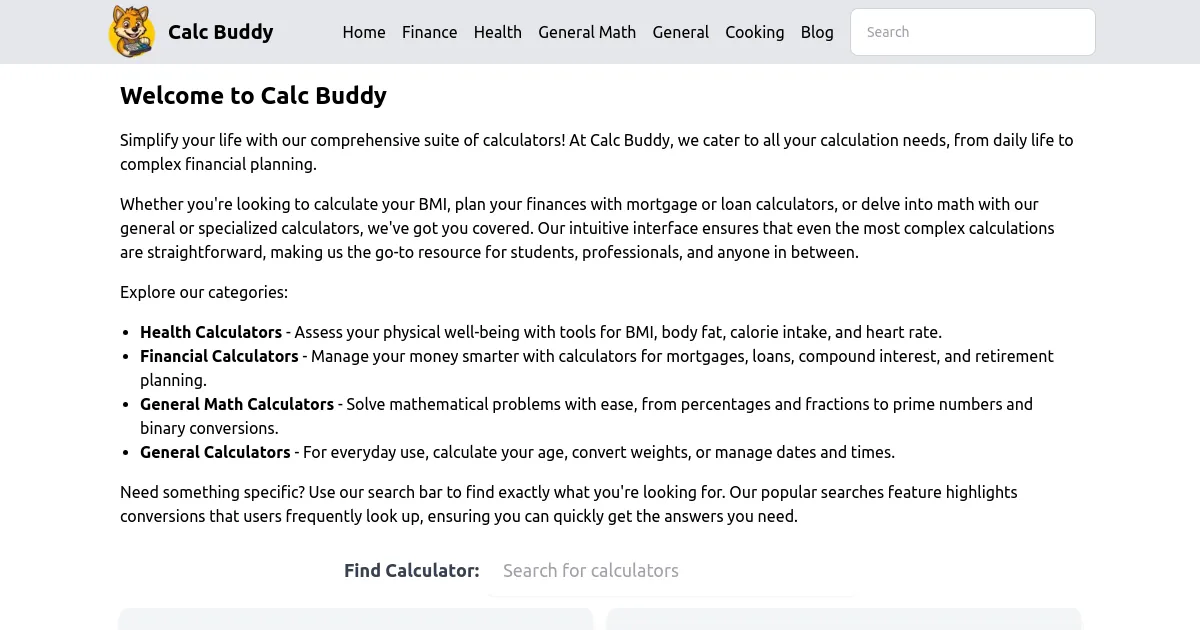Navigate to General Math calculators
1200x630 pixels.
coord(587,32)
